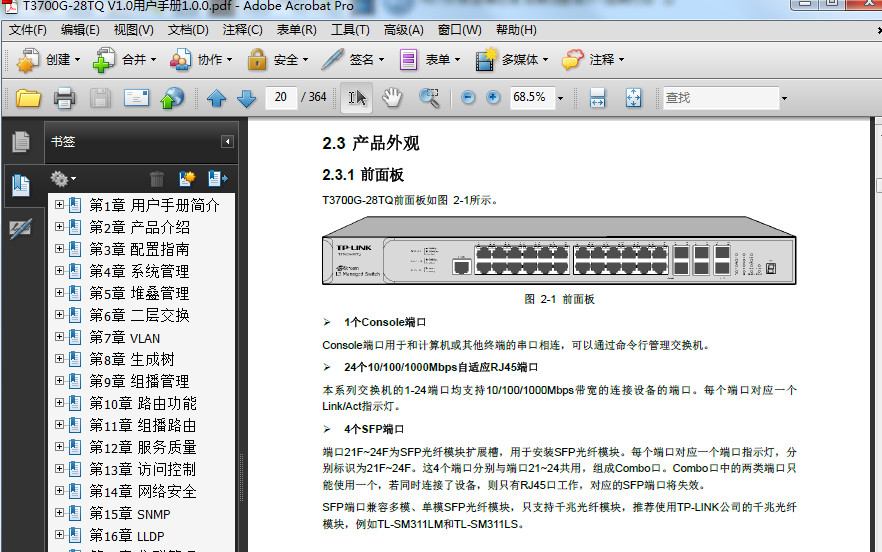This screenshot has height=552, width=882.
Task: Jump to bookmark 第14章 网络安全
Action: pyautogui.click(x=143, y=492)
